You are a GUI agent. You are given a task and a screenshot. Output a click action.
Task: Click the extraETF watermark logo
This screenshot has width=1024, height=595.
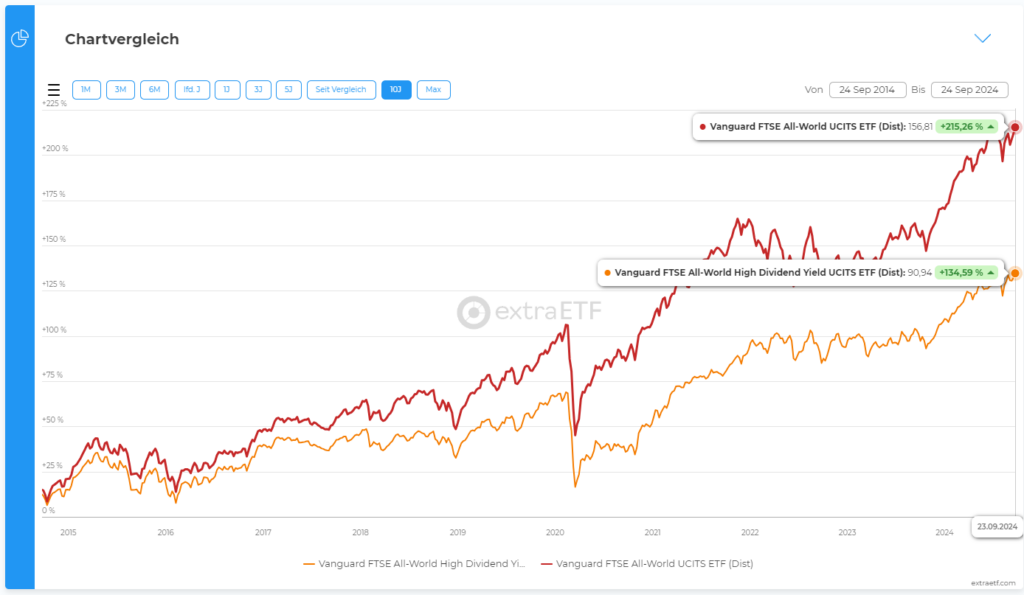529,312
